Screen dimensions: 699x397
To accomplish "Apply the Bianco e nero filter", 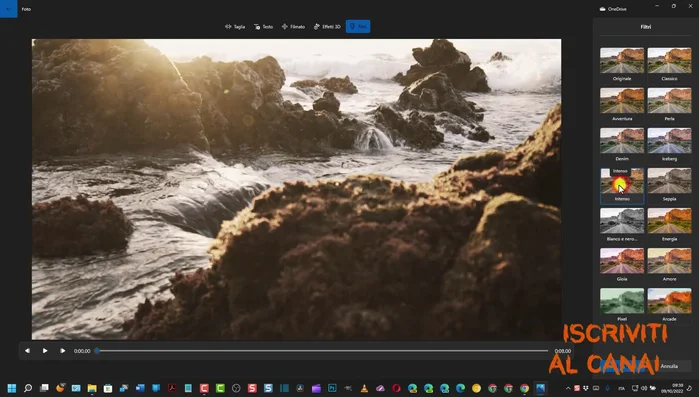I will (x=622, y=221).
